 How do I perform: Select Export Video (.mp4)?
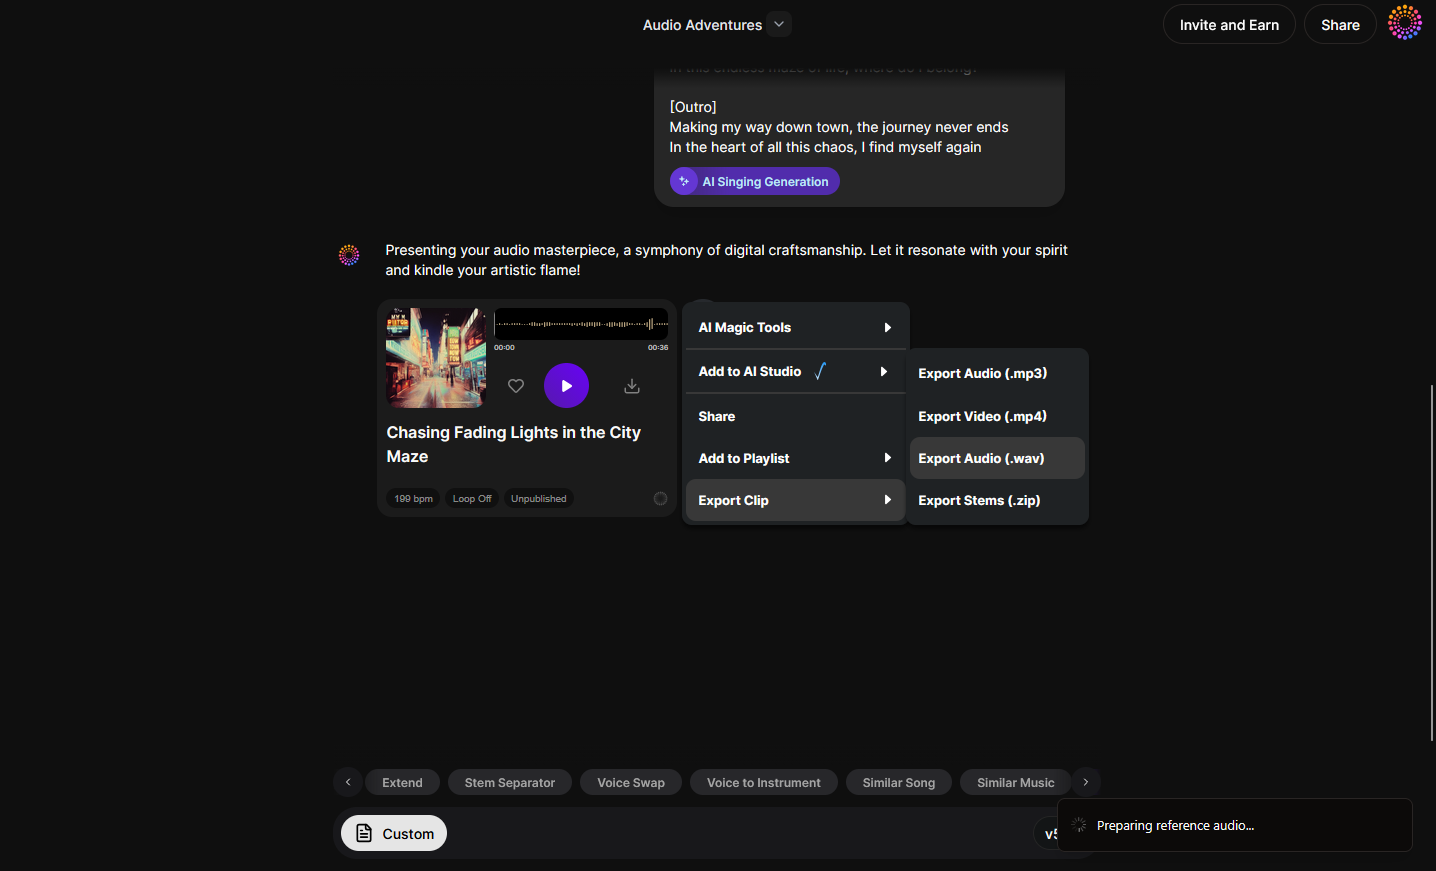pos(997,416)
